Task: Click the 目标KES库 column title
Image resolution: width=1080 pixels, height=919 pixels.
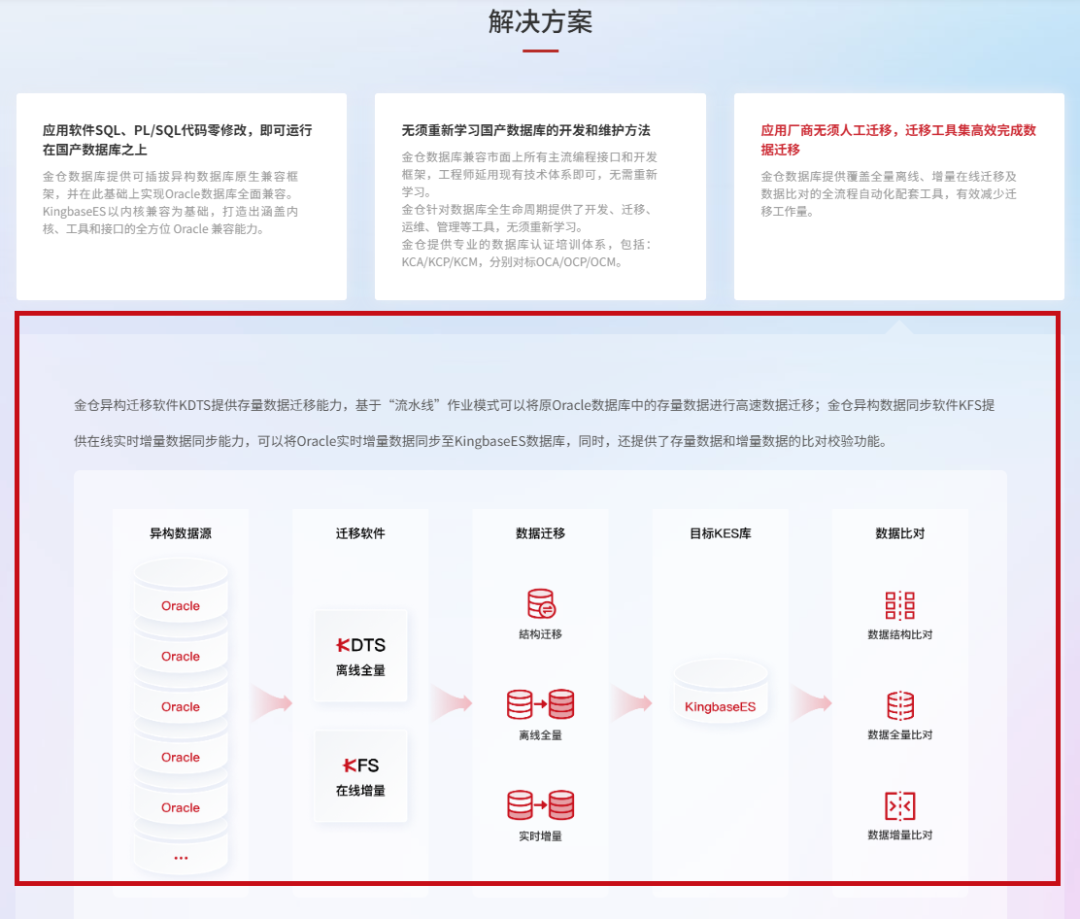Action: tap(720, 533)
